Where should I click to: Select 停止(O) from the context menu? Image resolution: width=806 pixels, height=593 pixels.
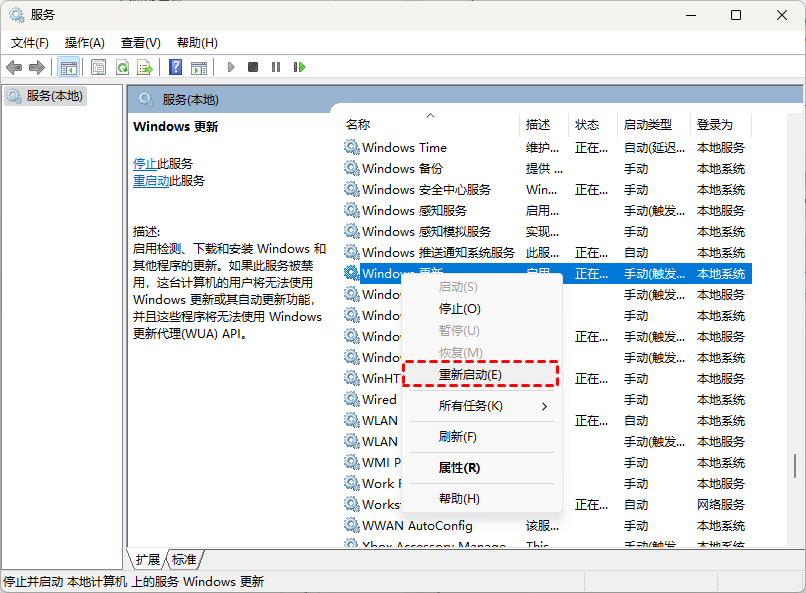pyautogui.click(x=460, y=309)
